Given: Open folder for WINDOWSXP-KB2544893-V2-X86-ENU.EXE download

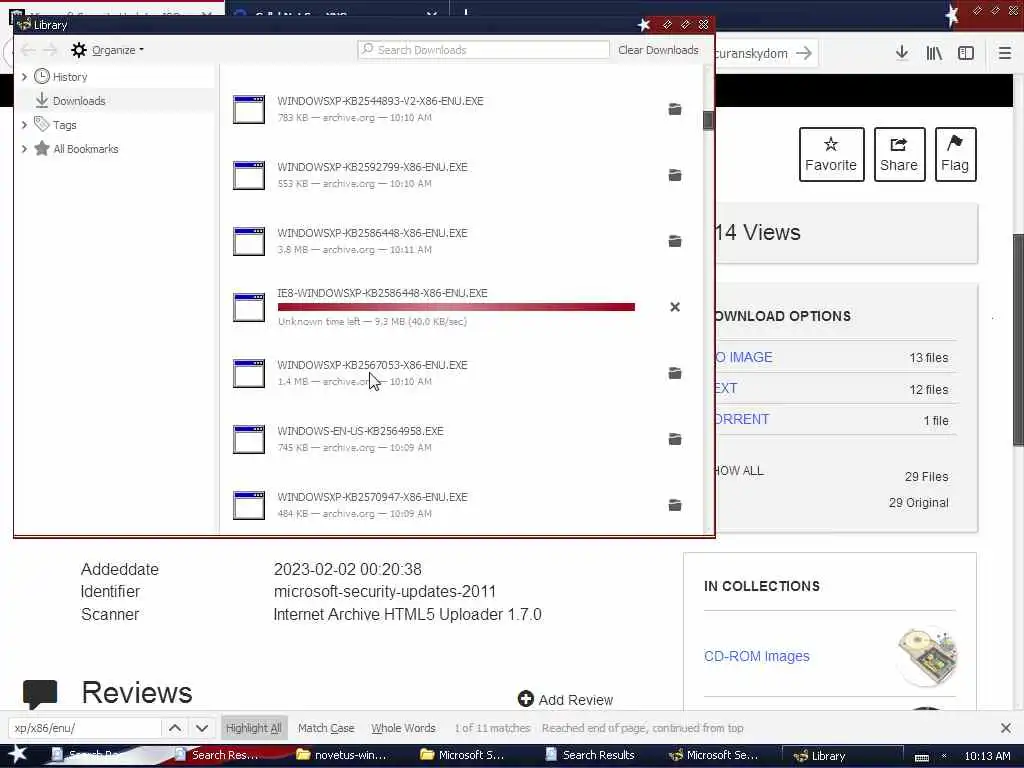Looking at the screenshot, I should click(675, 109).
